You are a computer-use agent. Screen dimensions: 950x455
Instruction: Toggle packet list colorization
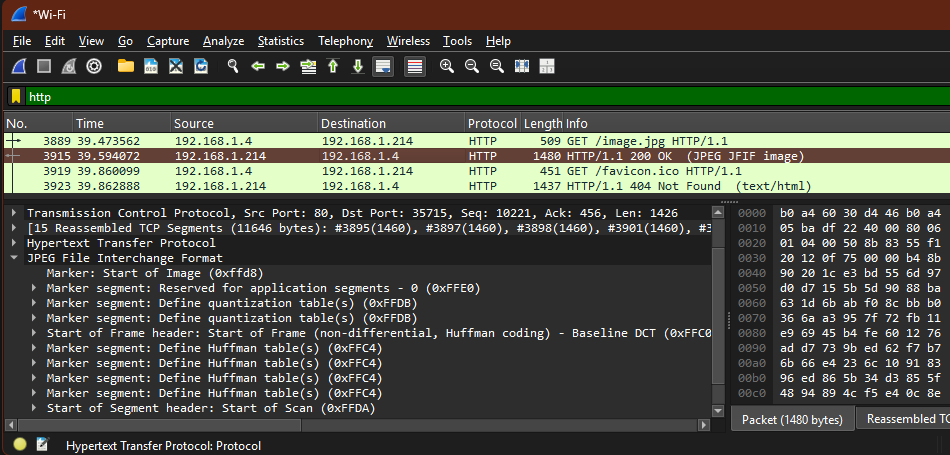coord(415,66)
